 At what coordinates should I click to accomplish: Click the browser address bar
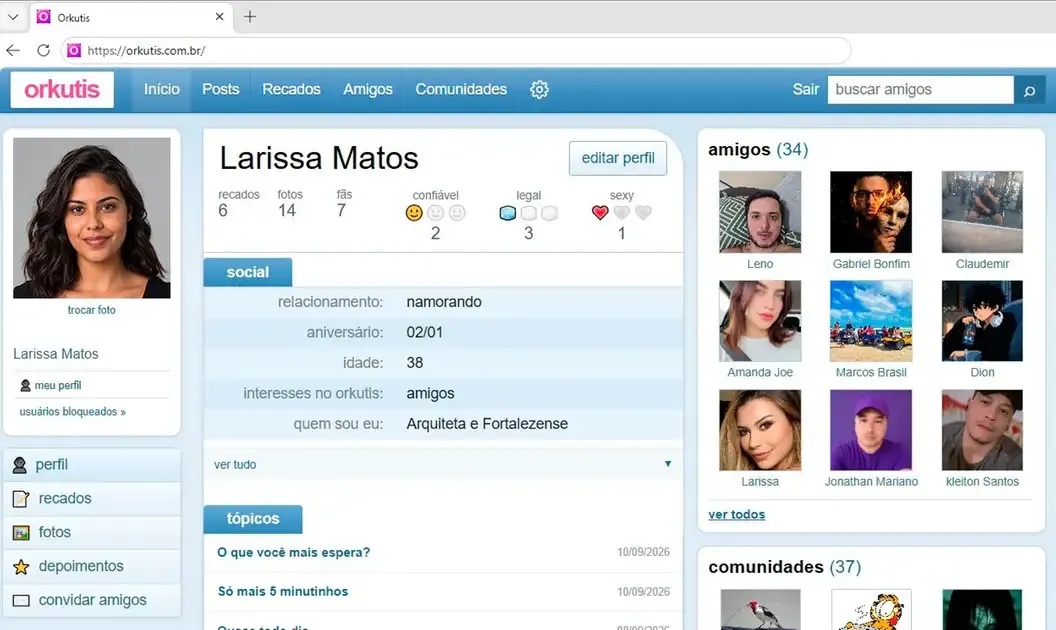point(456,51)
